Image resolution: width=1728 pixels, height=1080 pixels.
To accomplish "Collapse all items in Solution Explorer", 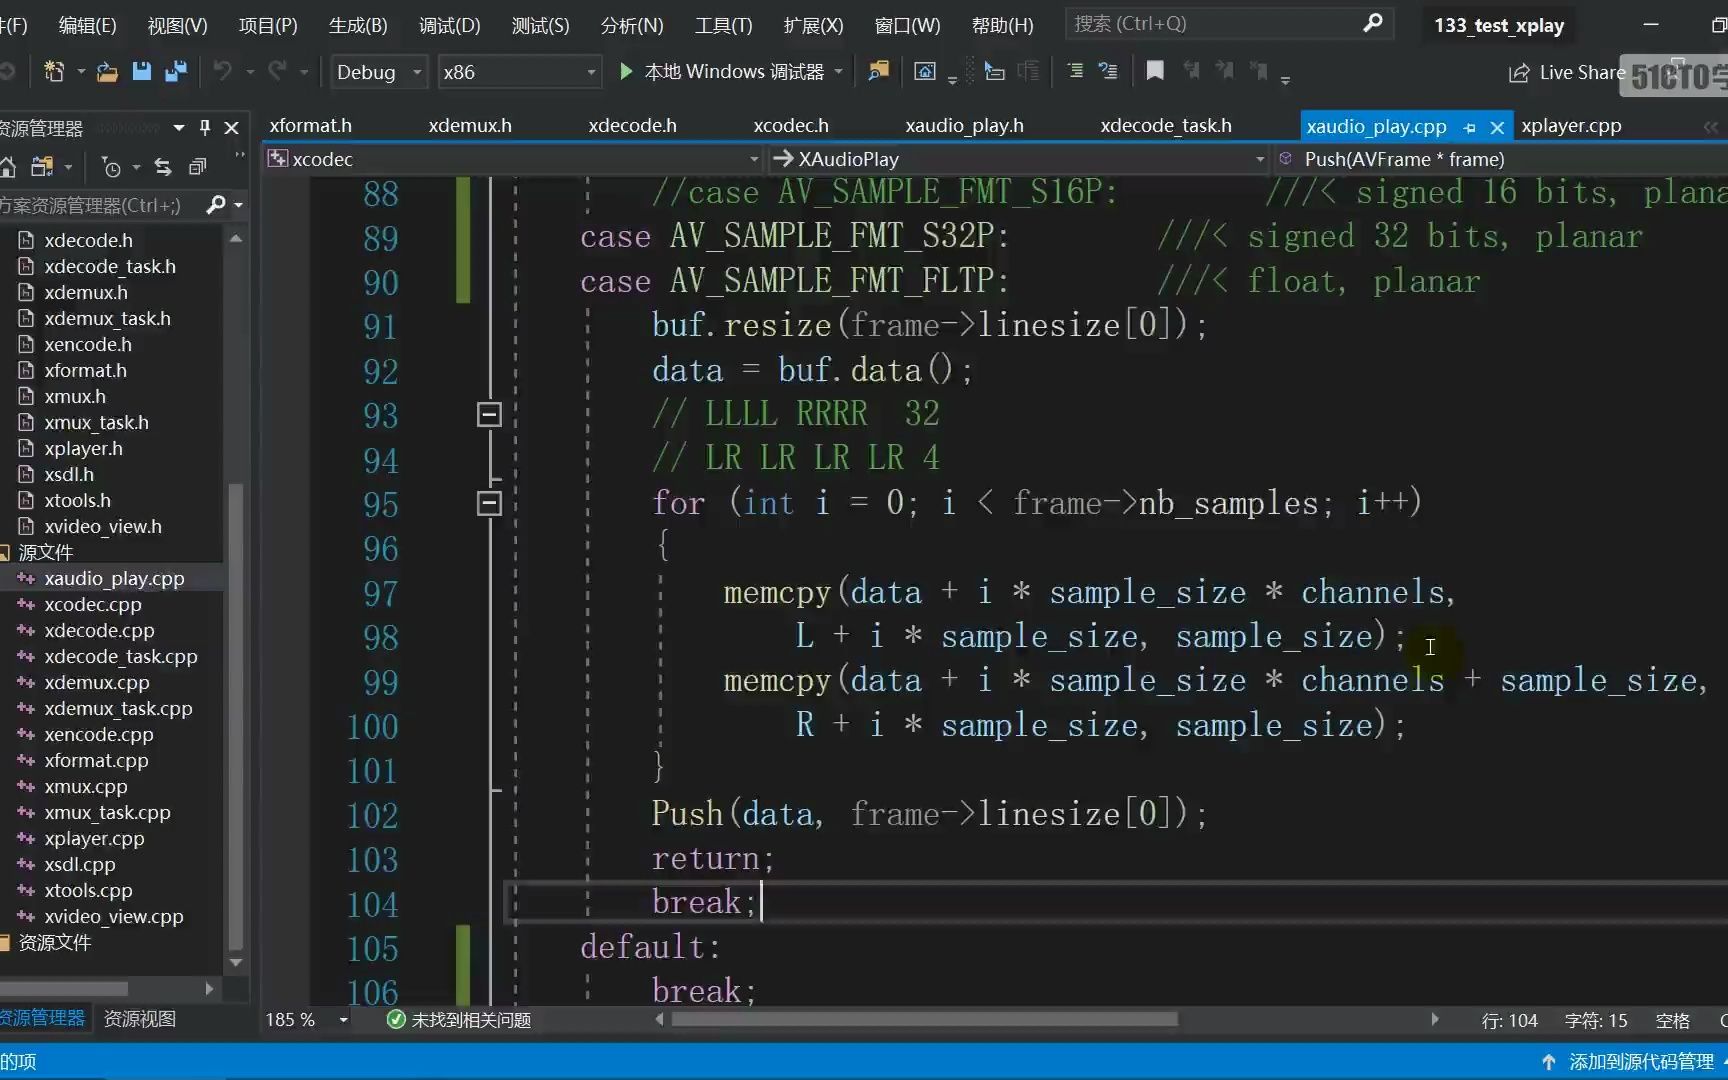I will coord(198,167).
